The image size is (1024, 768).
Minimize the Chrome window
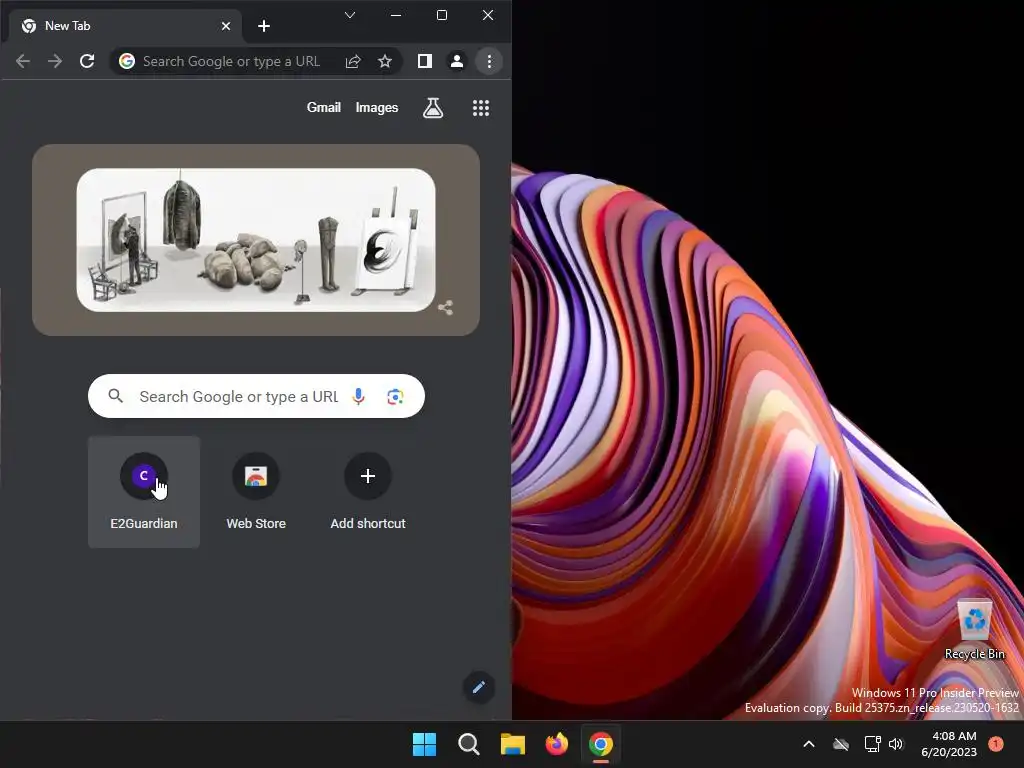pyautogui.click(x=396, y=15)
